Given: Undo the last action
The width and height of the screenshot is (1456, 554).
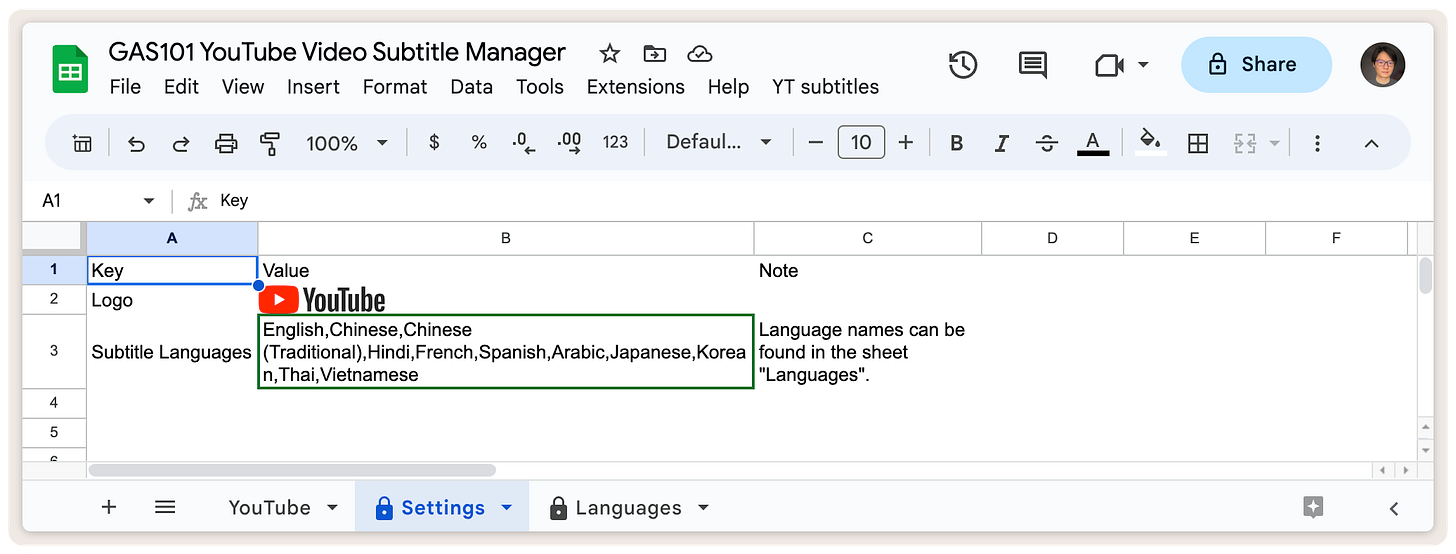Looking at the screenshot, I should 136,143.
